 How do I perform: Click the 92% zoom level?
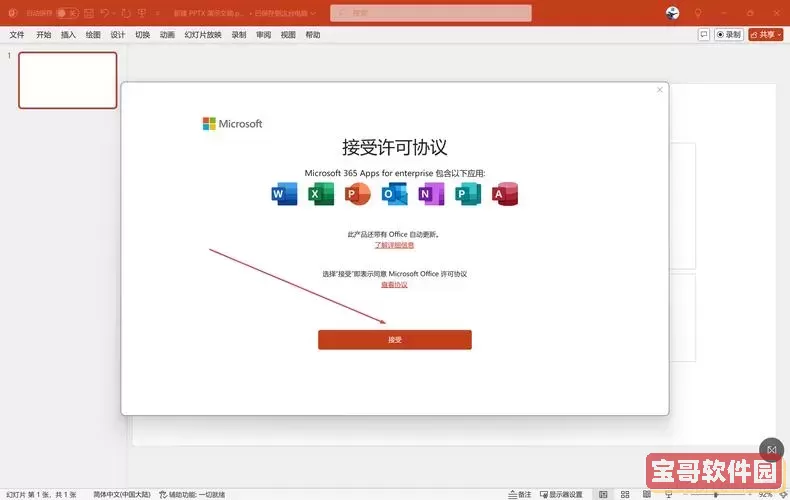point(765,494)
